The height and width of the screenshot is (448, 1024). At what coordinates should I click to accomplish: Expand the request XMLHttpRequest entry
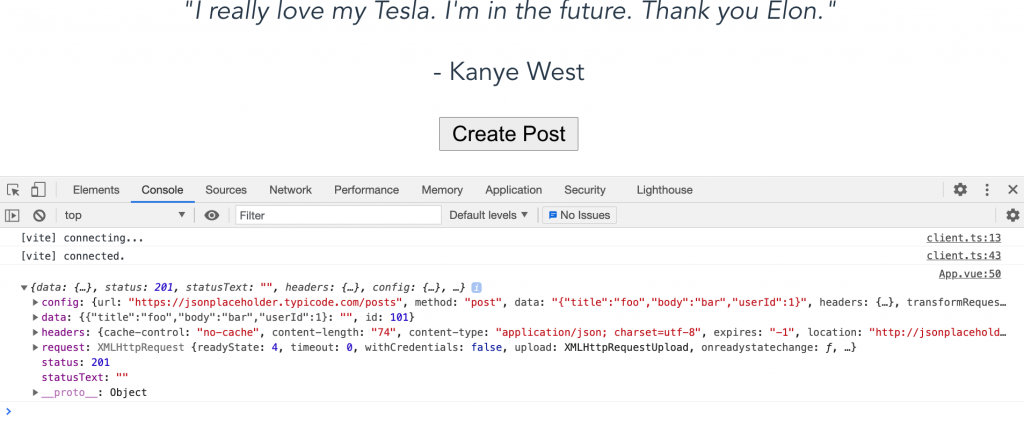pyautogui.click(x=37, y=348)
